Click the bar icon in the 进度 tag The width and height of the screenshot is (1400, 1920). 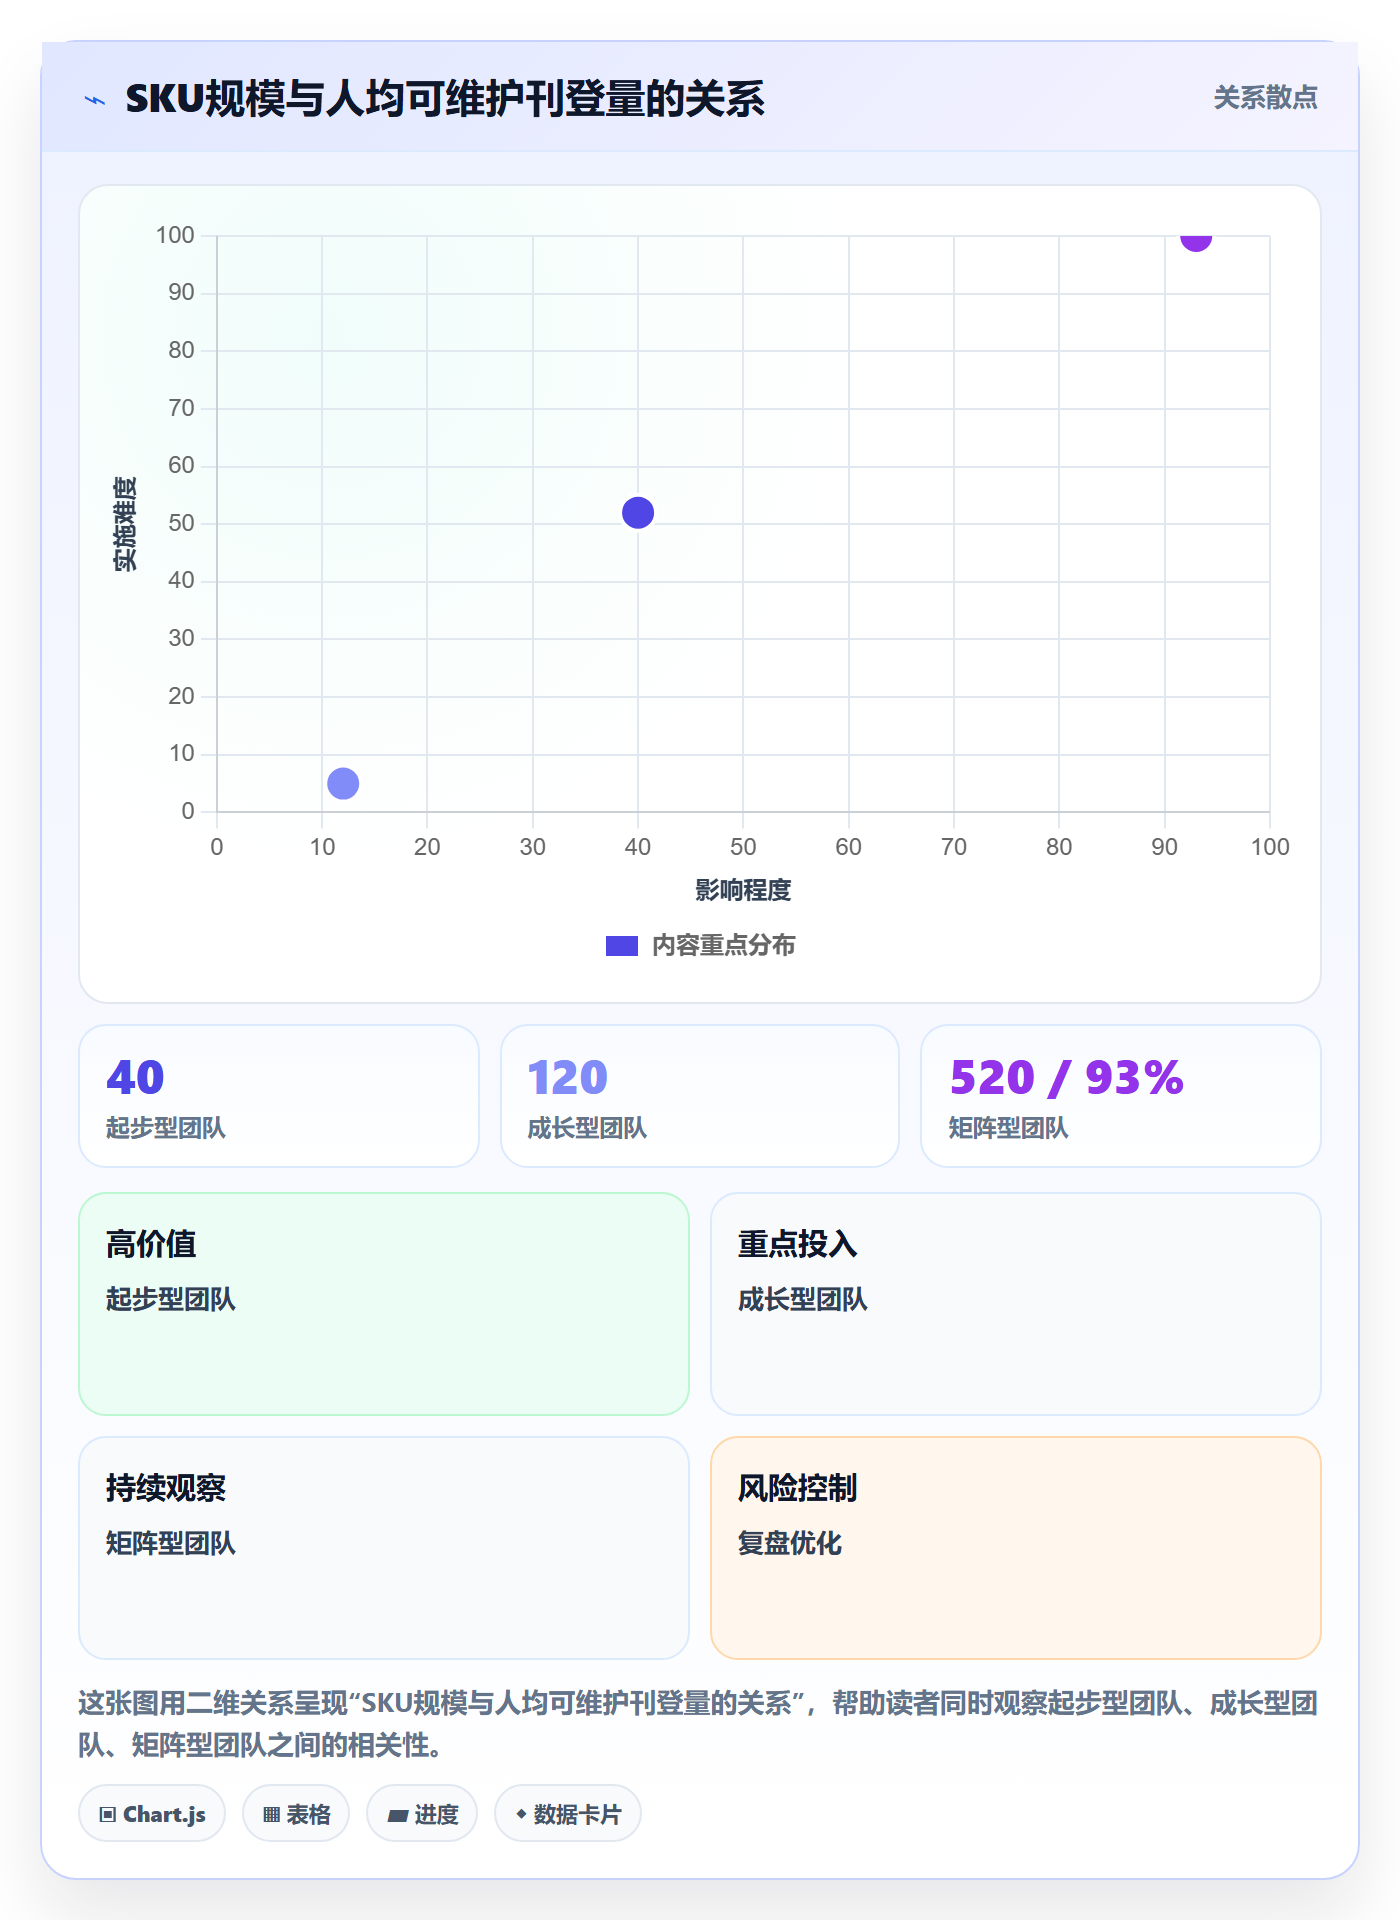click(398, 1815)
